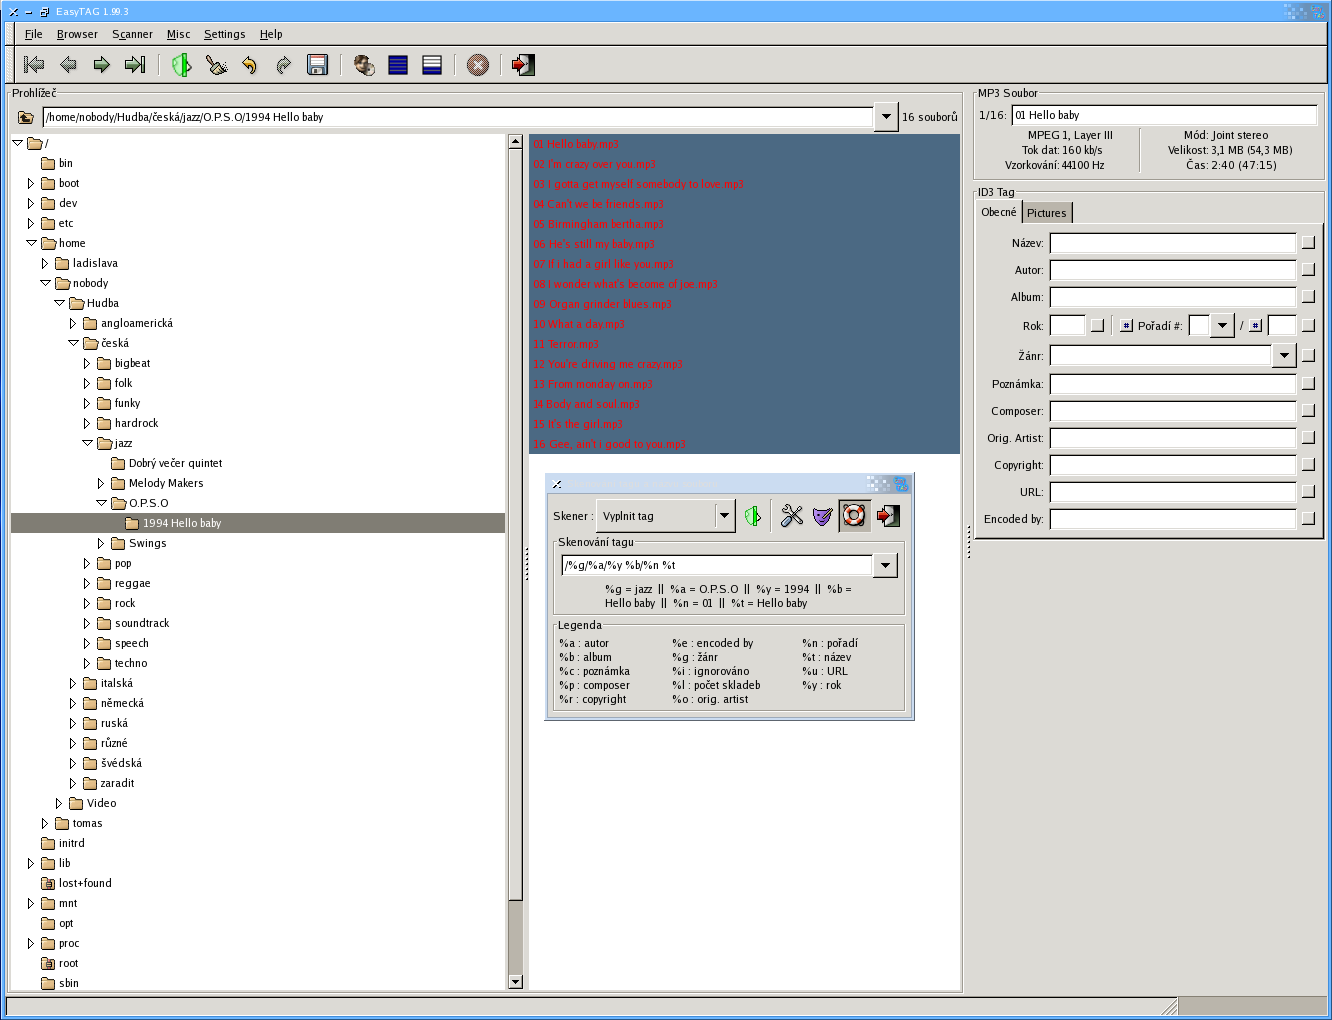The width and height of the screenshot is (1332, 1020).
Task: Collapse the O.P.S.O folder node
Action: (x=101, y=503)
